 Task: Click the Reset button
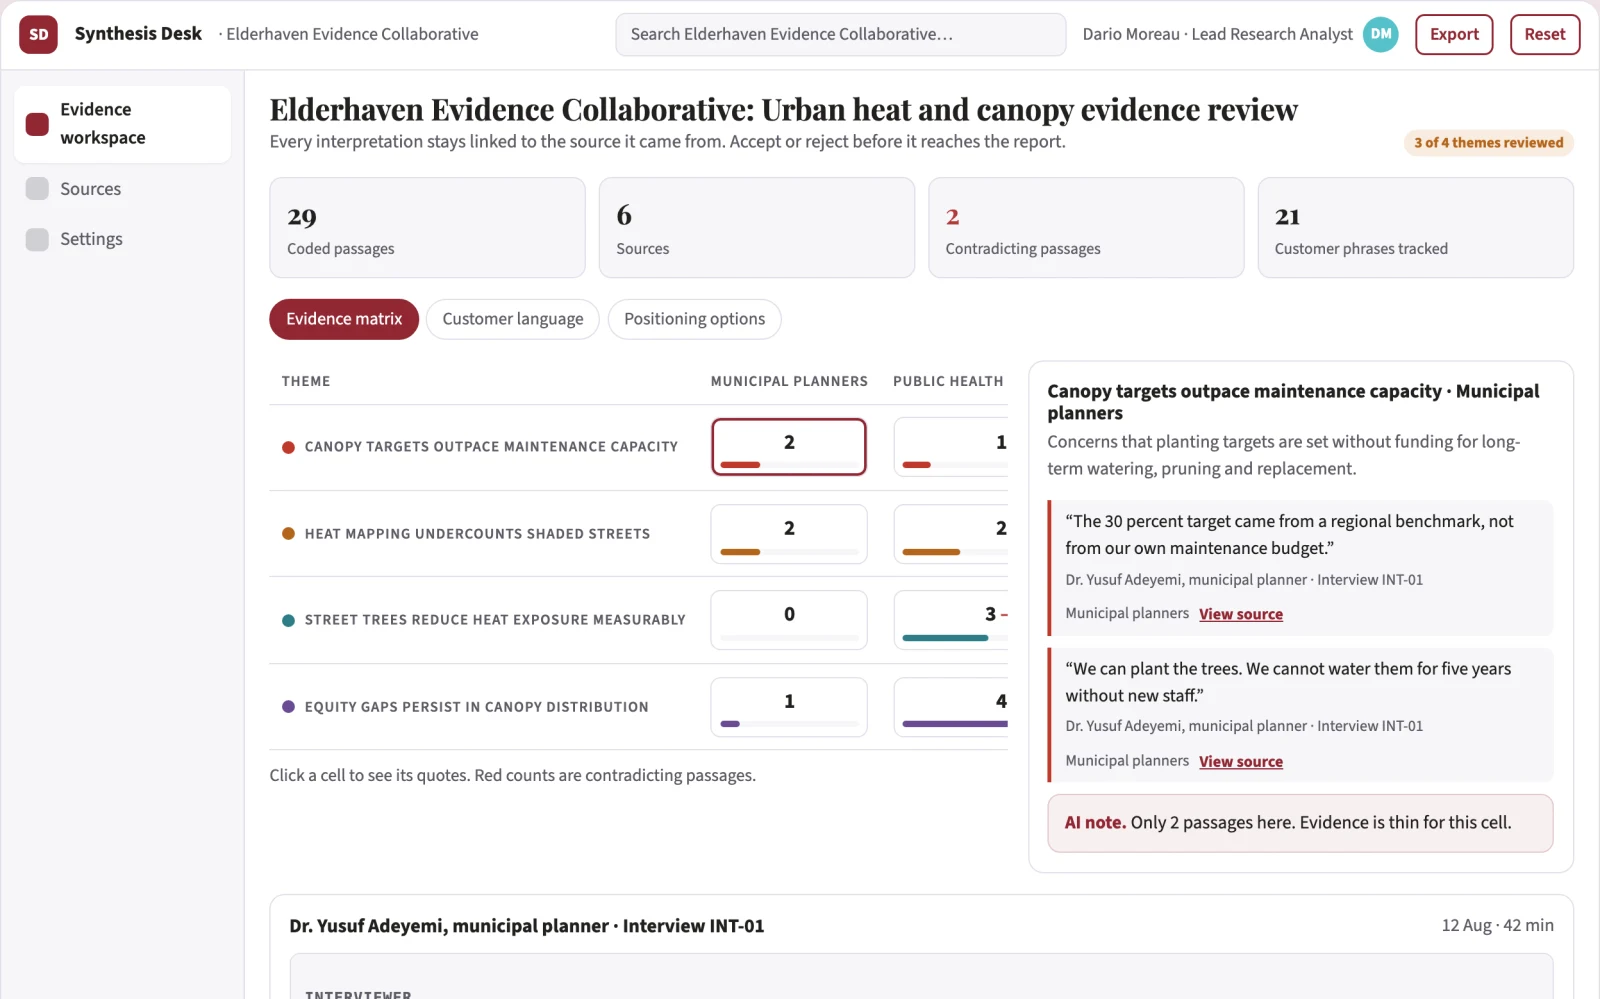(1545, 34)
